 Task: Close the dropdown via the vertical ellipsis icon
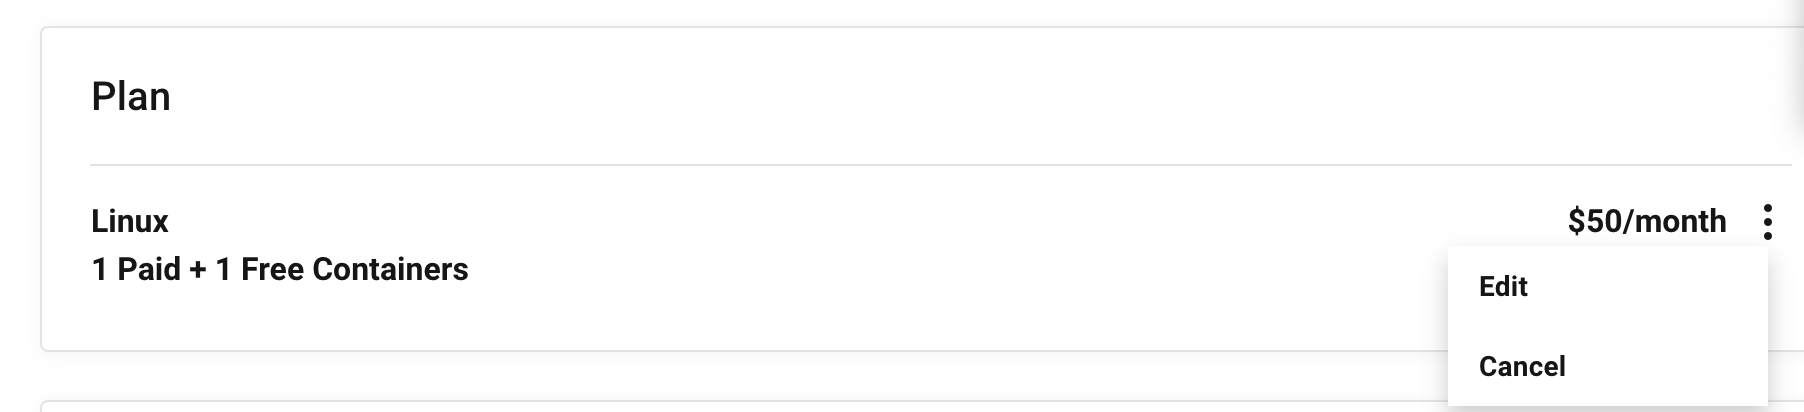tap(1767, 221)
